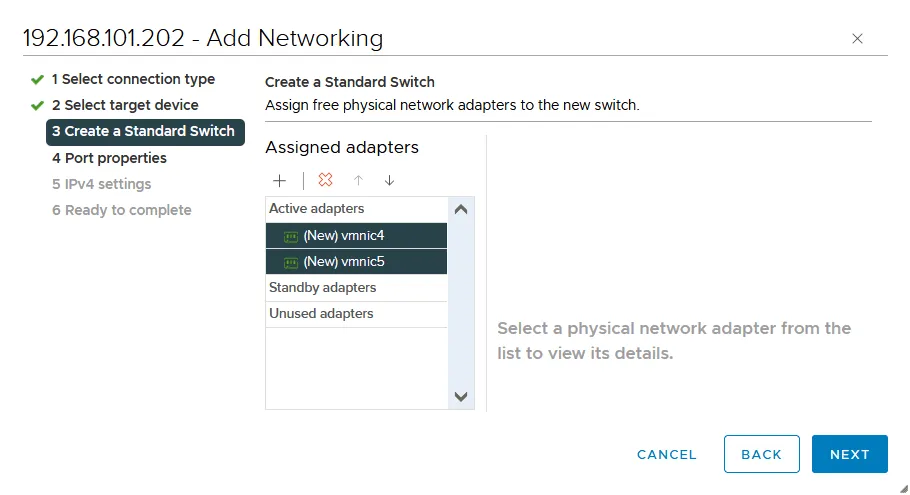Click the red remove adapter icon
The height and width of the screenshot is (495, 910).
(x=325, y=181)
